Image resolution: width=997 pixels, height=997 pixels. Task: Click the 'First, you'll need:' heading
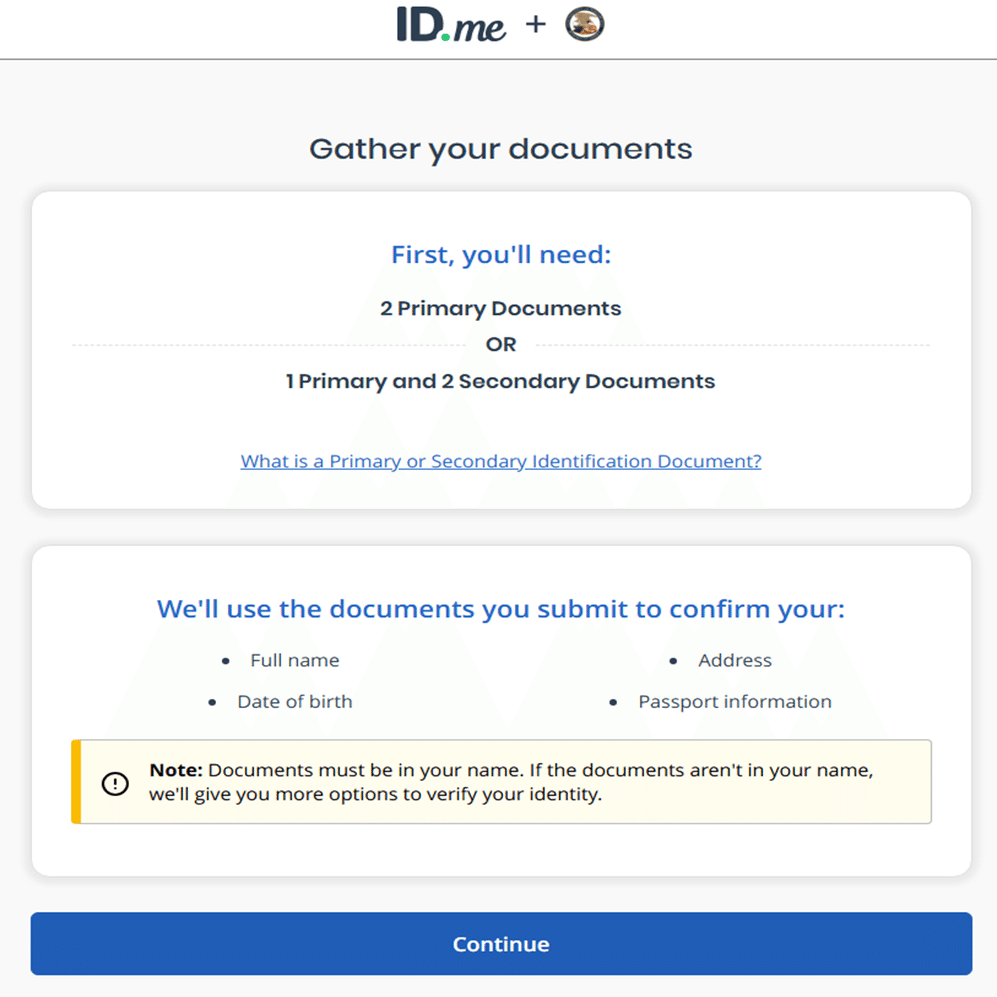(500, 255)
